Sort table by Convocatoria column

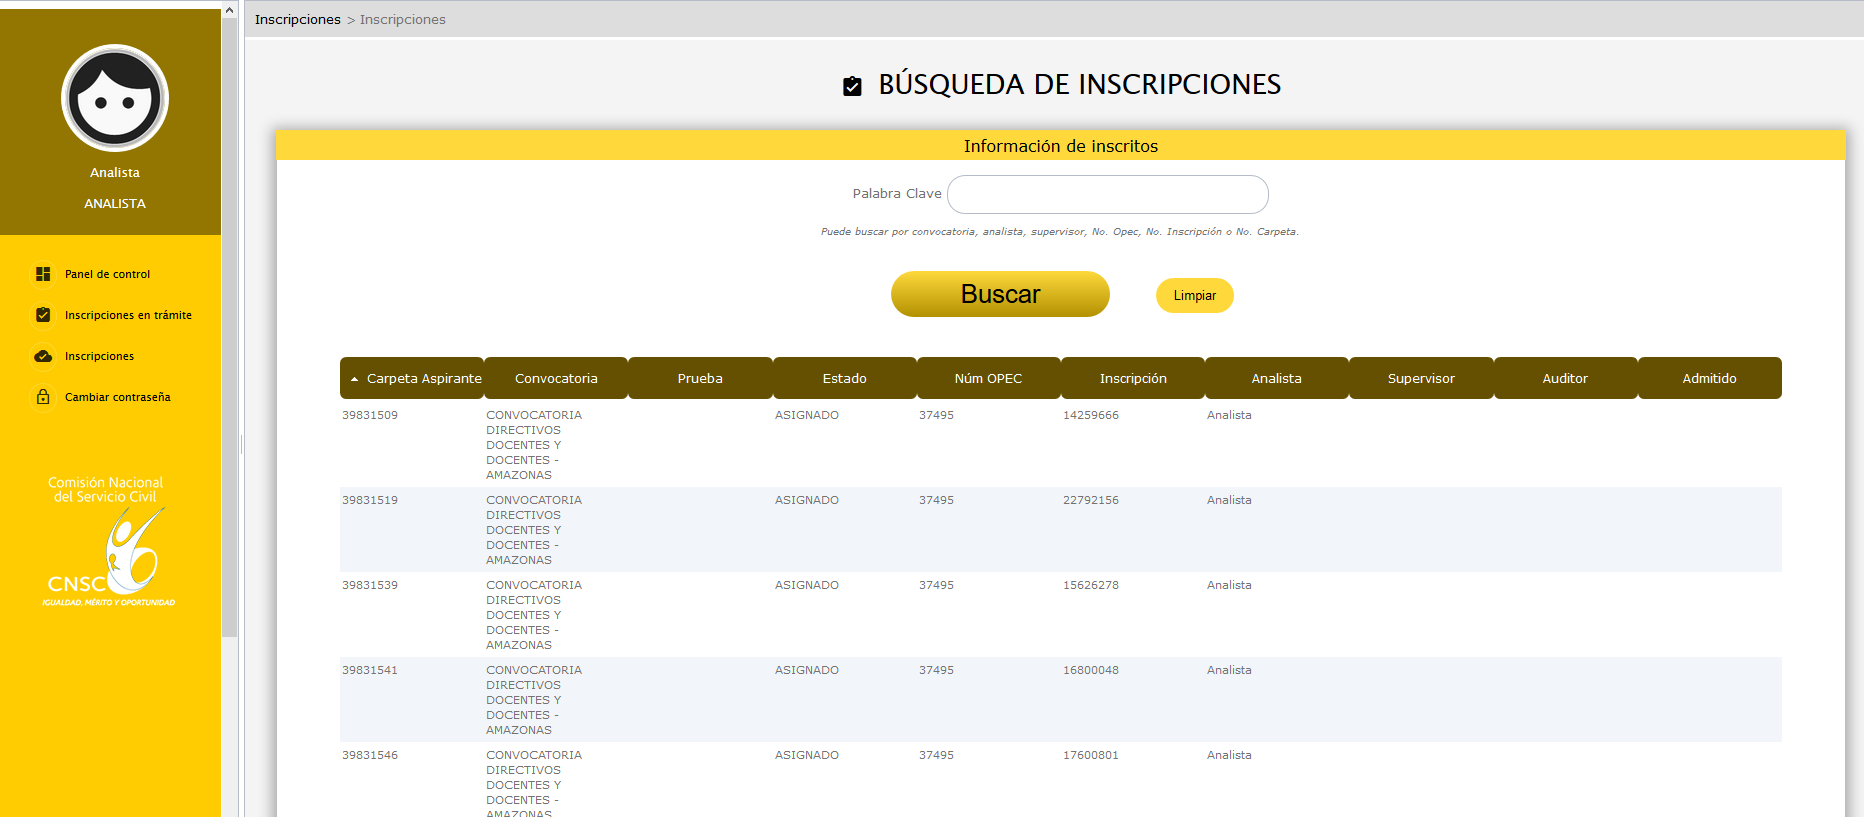tap(556, 379)
